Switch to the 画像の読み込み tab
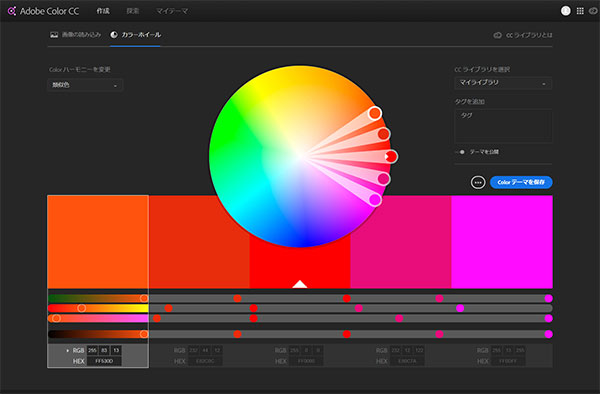 click(x=76, y=35)
